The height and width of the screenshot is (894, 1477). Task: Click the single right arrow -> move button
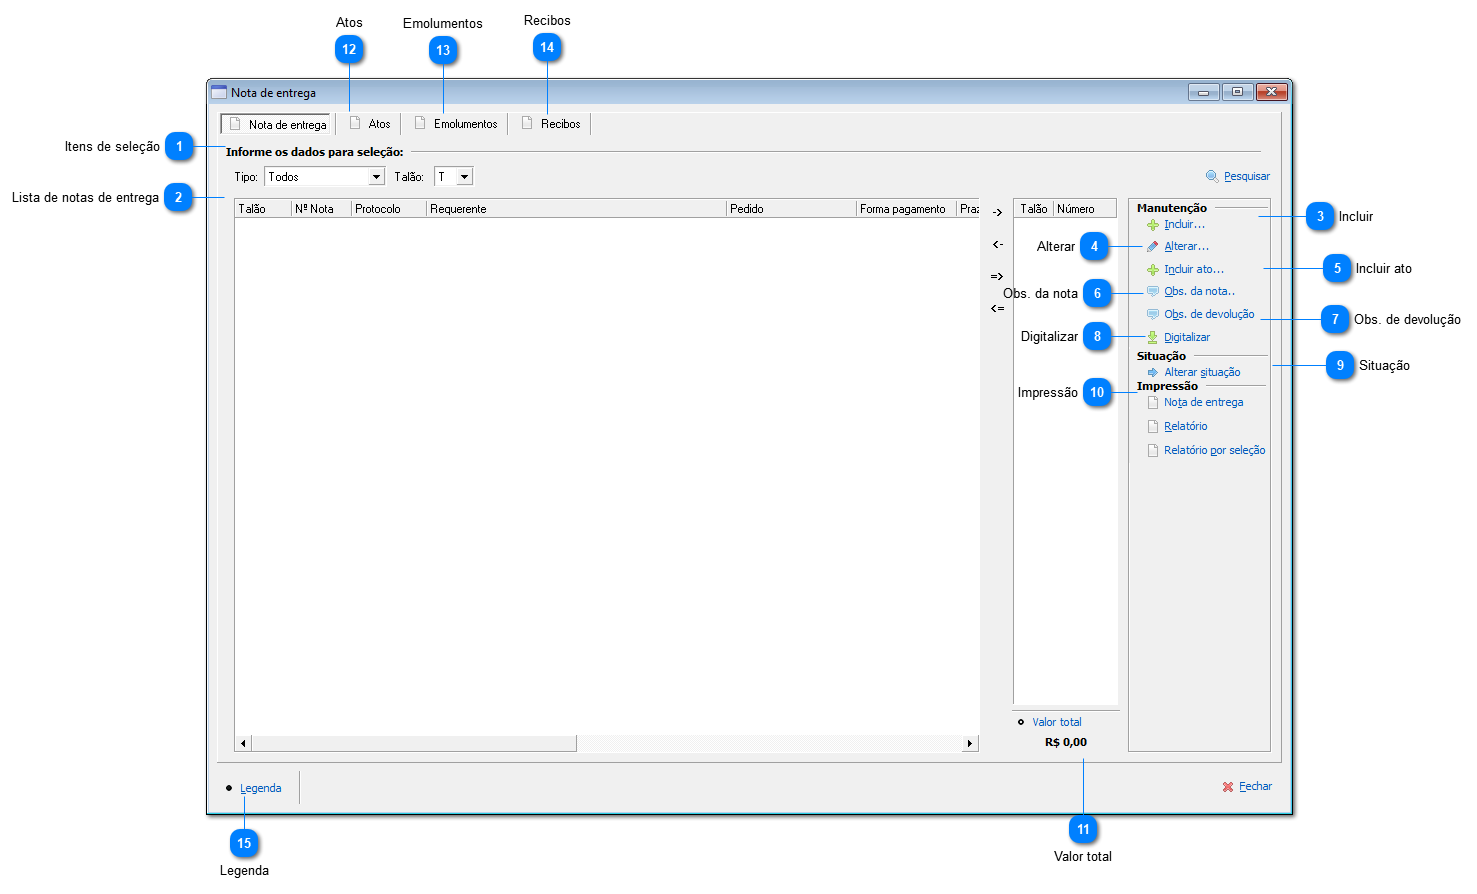click(997, 212)
